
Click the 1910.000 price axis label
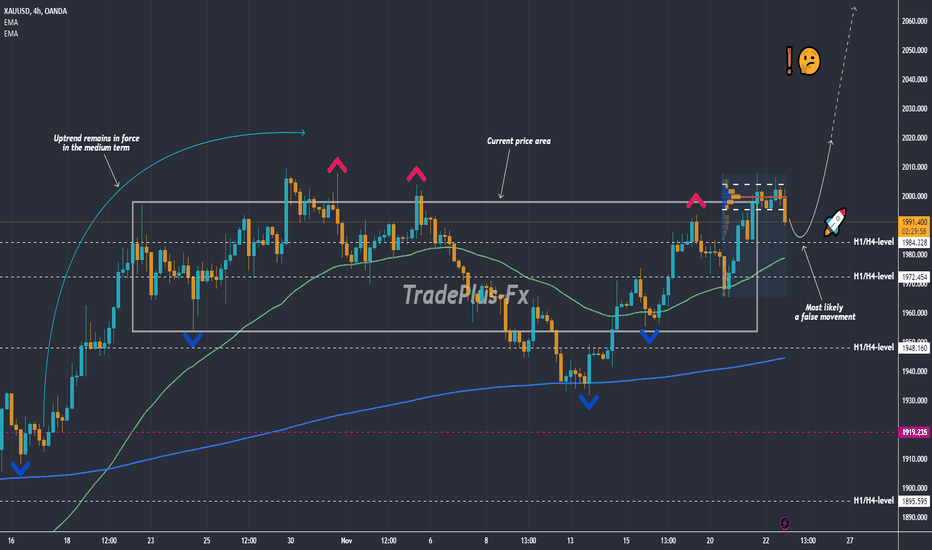tap(914, 459)
